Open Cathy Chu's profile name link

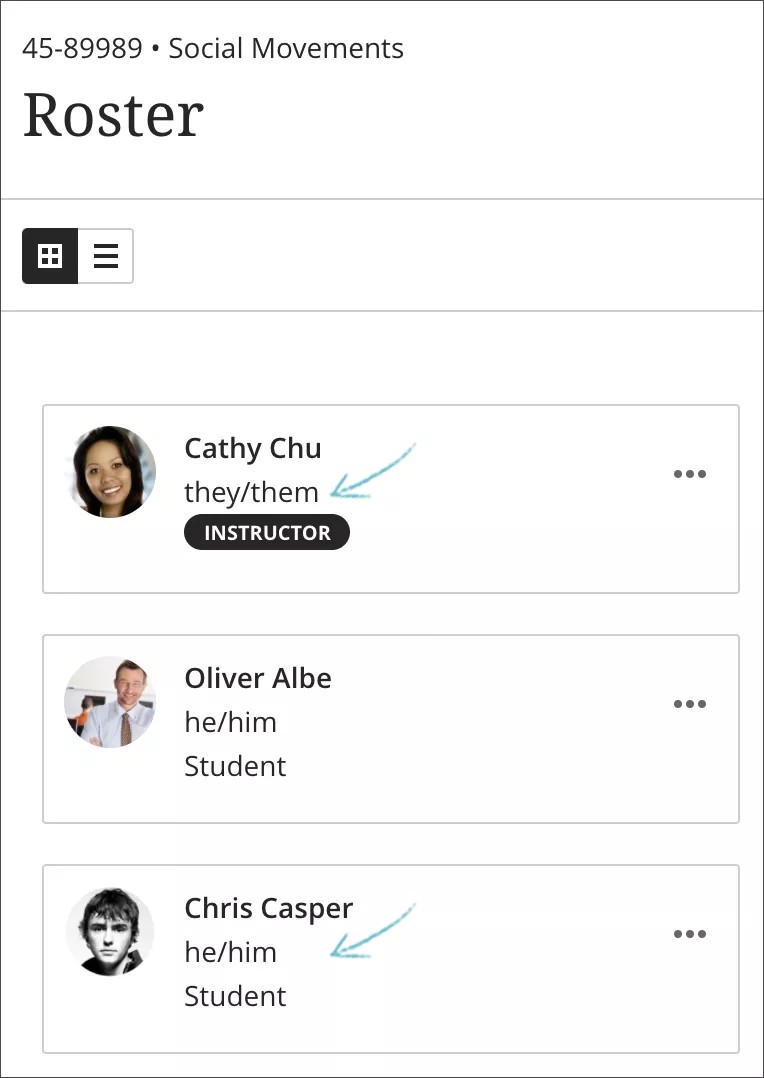tap(252, 448)
